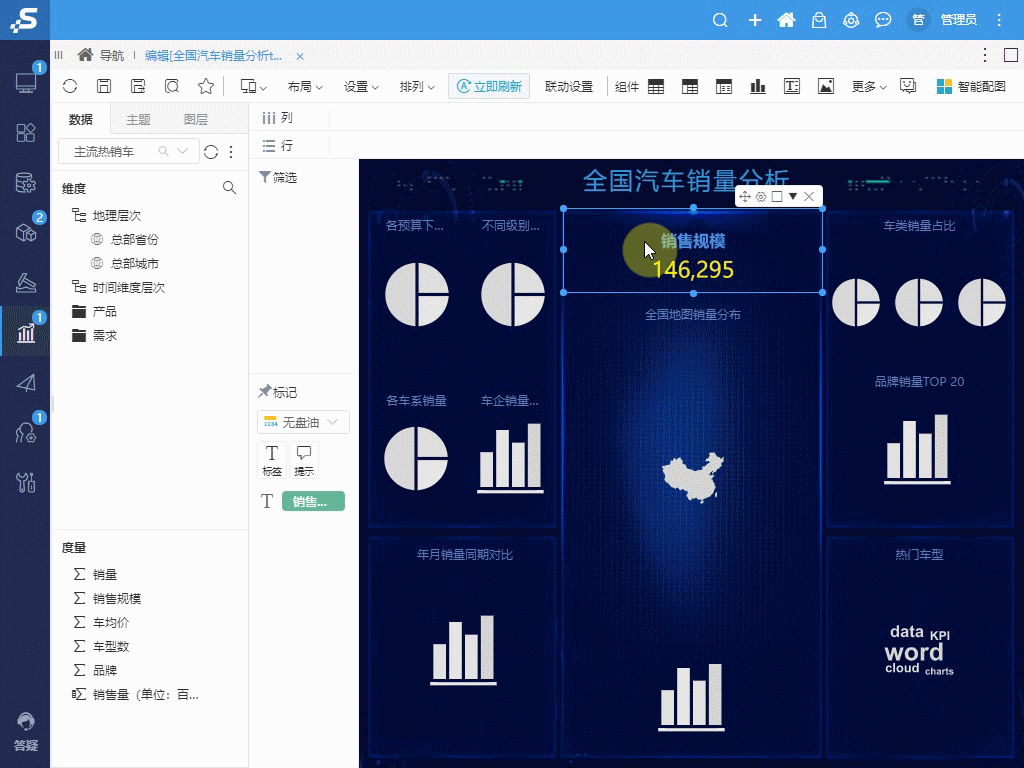This screenshot has height=768, width=1024.
Task: Select the 总部城市 field
Action: [135, 264]
